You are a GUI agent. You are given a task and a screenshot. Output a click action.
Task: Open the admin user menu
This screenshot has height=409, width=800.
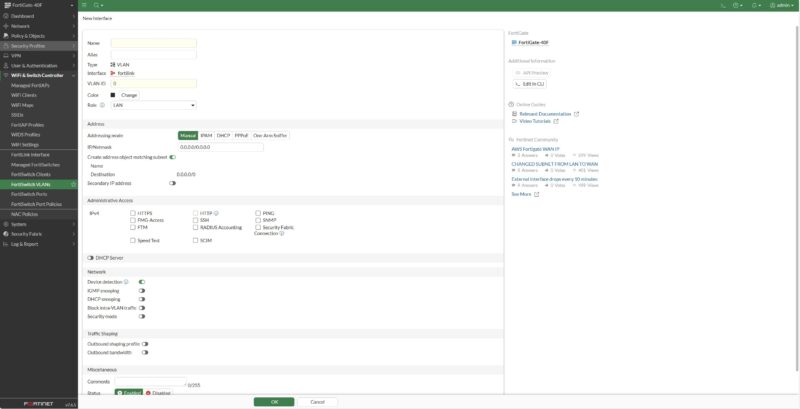coord(781,5)
